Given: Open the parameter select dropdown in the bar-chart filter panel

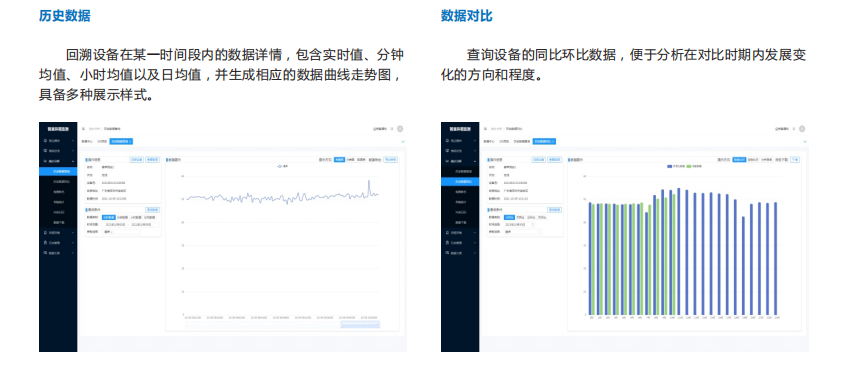Looking at the screenshot, I should tap(523, 231).
